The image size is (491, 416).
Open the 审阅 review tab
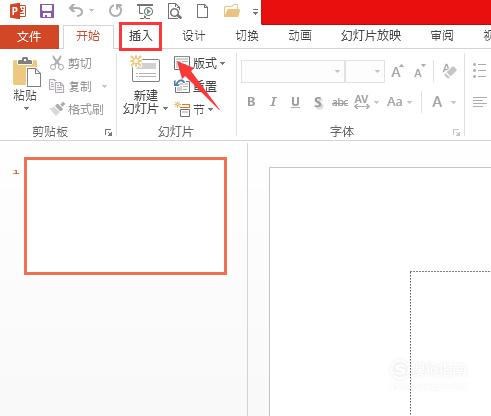click(442, 36)
